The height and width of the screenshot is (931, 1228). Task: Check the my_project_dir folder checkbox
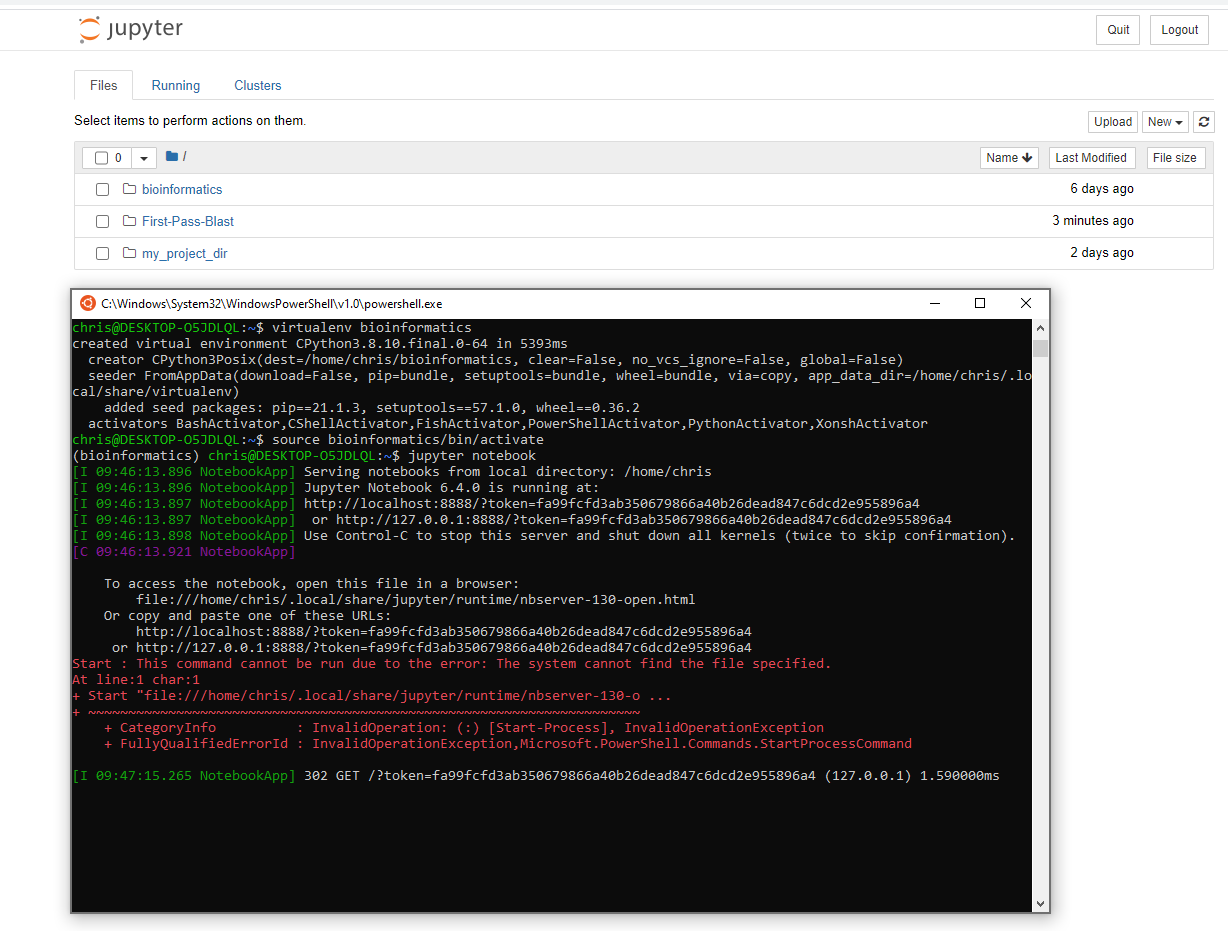(x=102, y=253)
